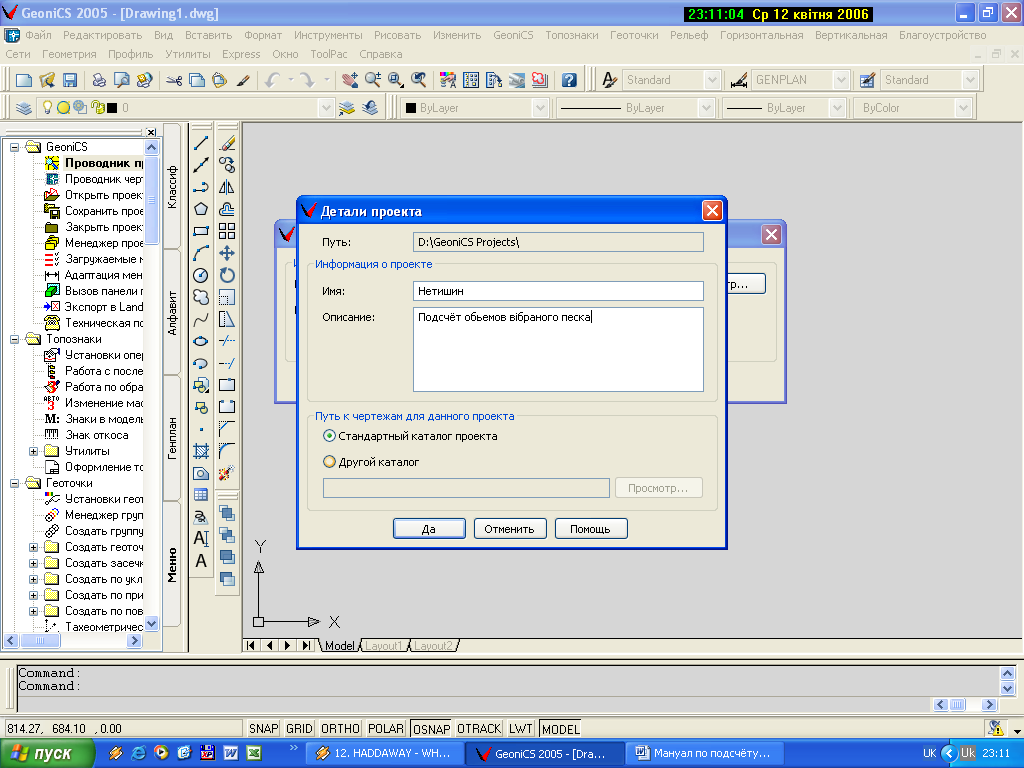Select the Rotate modify tool
This screenshot has width=1024, height=768.
227,275
